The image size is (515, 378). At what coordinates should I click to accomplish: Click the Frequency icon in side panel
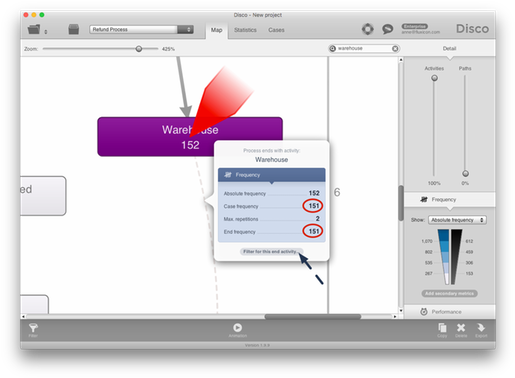click(x=424, y=199)
